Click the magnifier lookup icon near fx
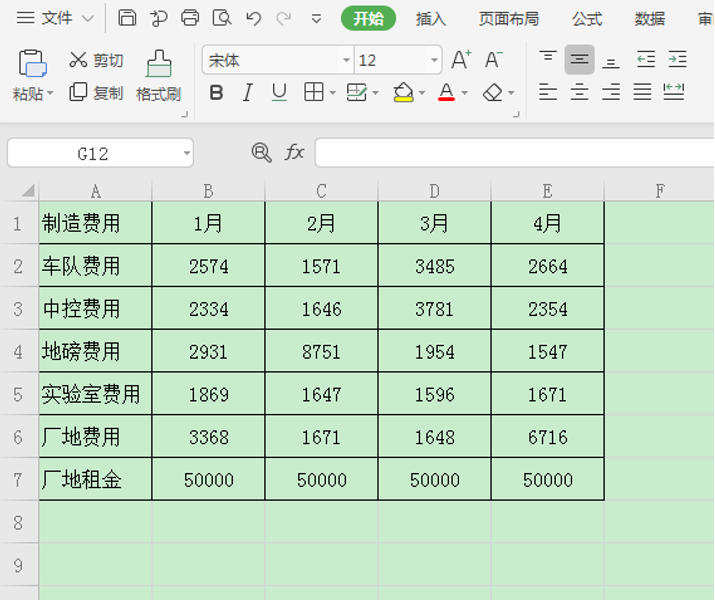The height and width of the screenshot is (600, 715). (261, 152)
